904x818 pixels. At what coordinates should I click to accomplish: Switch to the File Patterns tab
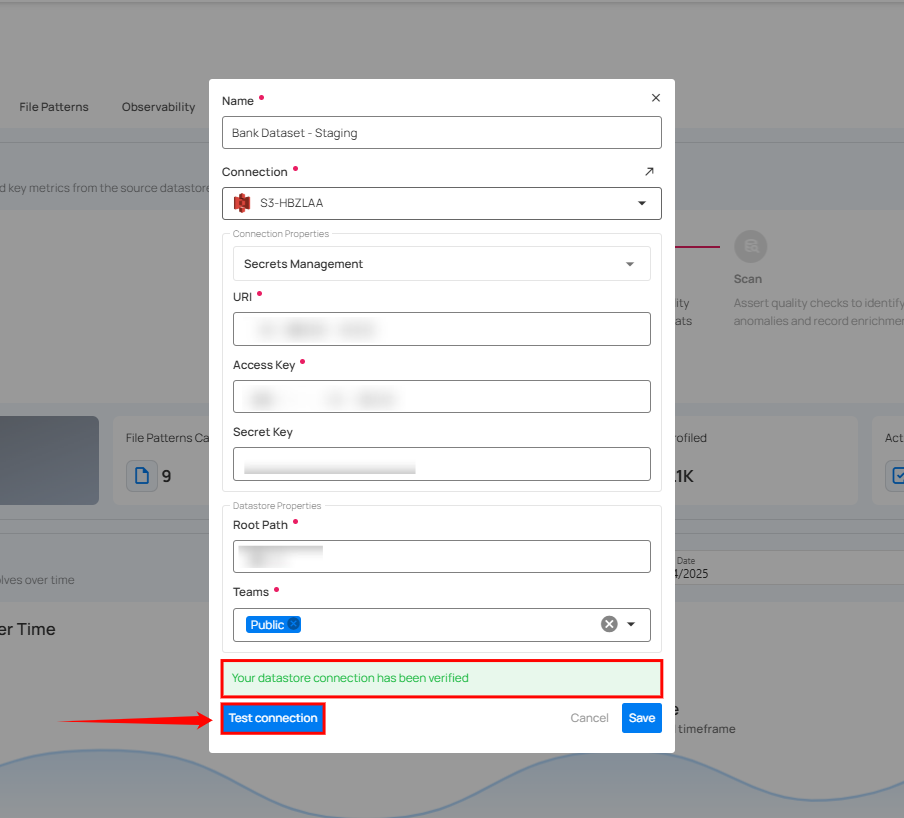click(54, 107)
